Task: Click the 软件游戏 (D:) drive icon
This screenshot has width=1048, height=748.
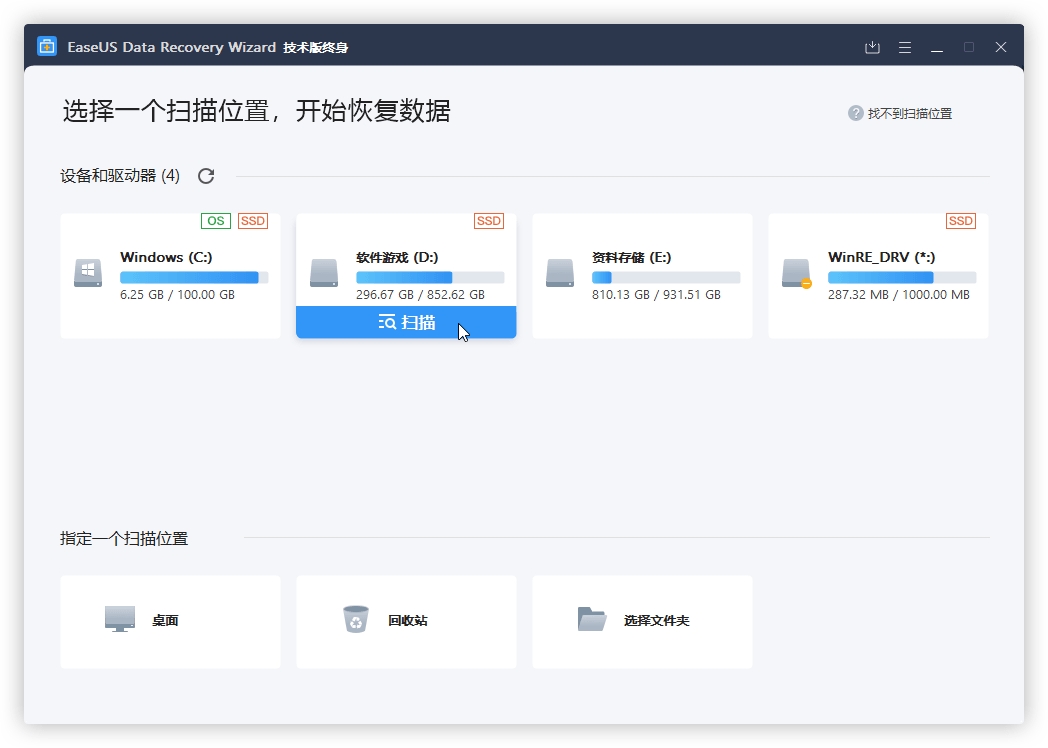Action: click(324, 272)
